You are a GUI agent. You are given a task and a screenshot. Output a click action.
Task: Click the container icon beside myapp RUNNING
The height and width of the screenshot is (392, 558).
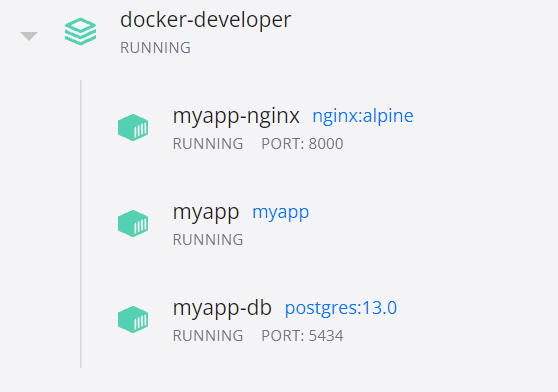tap(133, 223)
